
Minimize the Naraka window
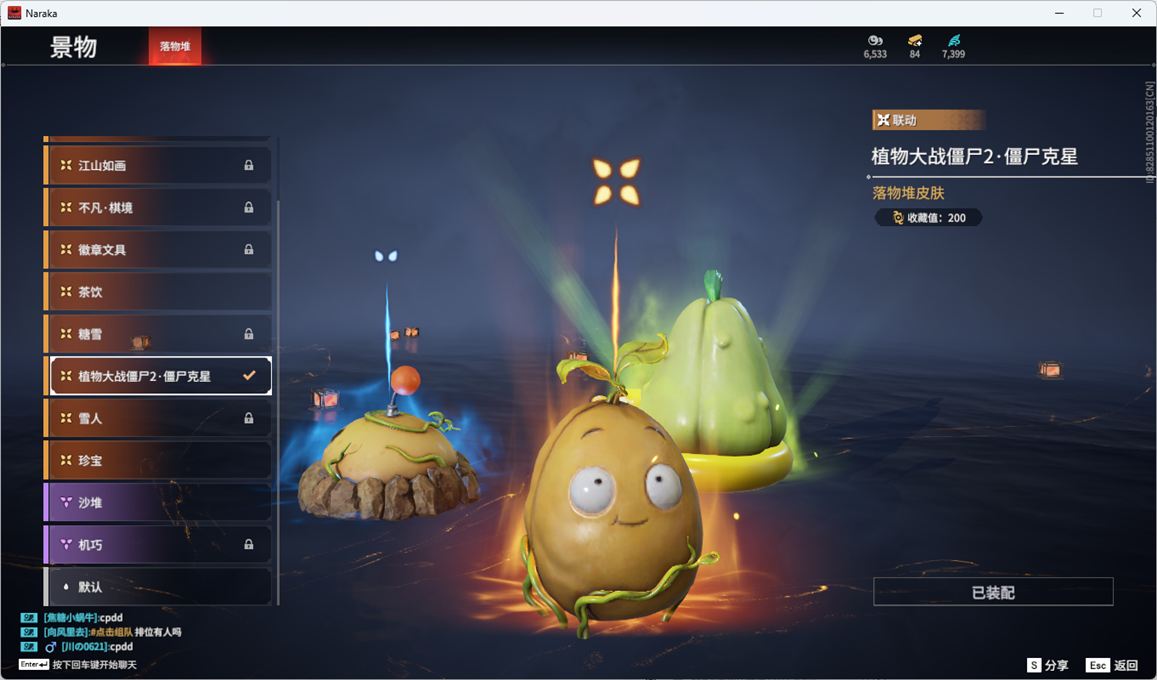1060,13
